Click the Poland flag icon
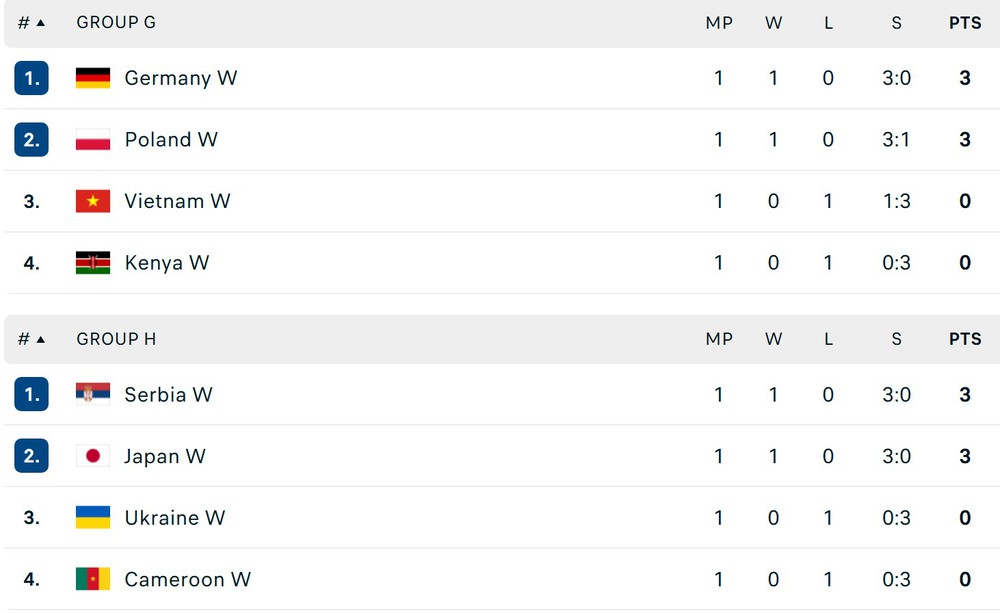 (x=92, y=139)
